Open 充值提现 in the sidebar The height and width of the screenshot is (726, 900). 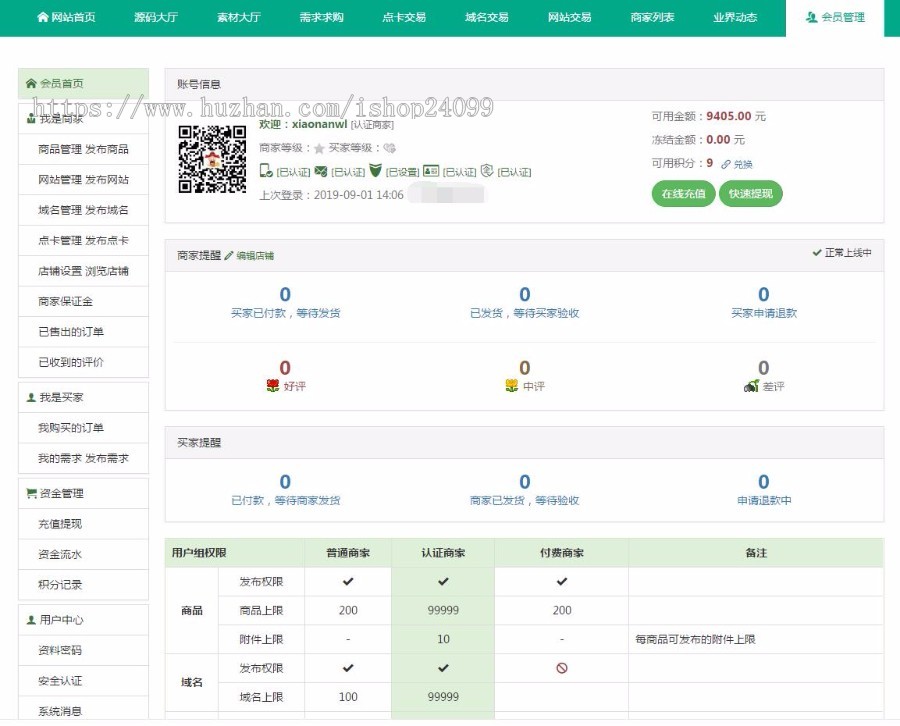pos(60,524)
